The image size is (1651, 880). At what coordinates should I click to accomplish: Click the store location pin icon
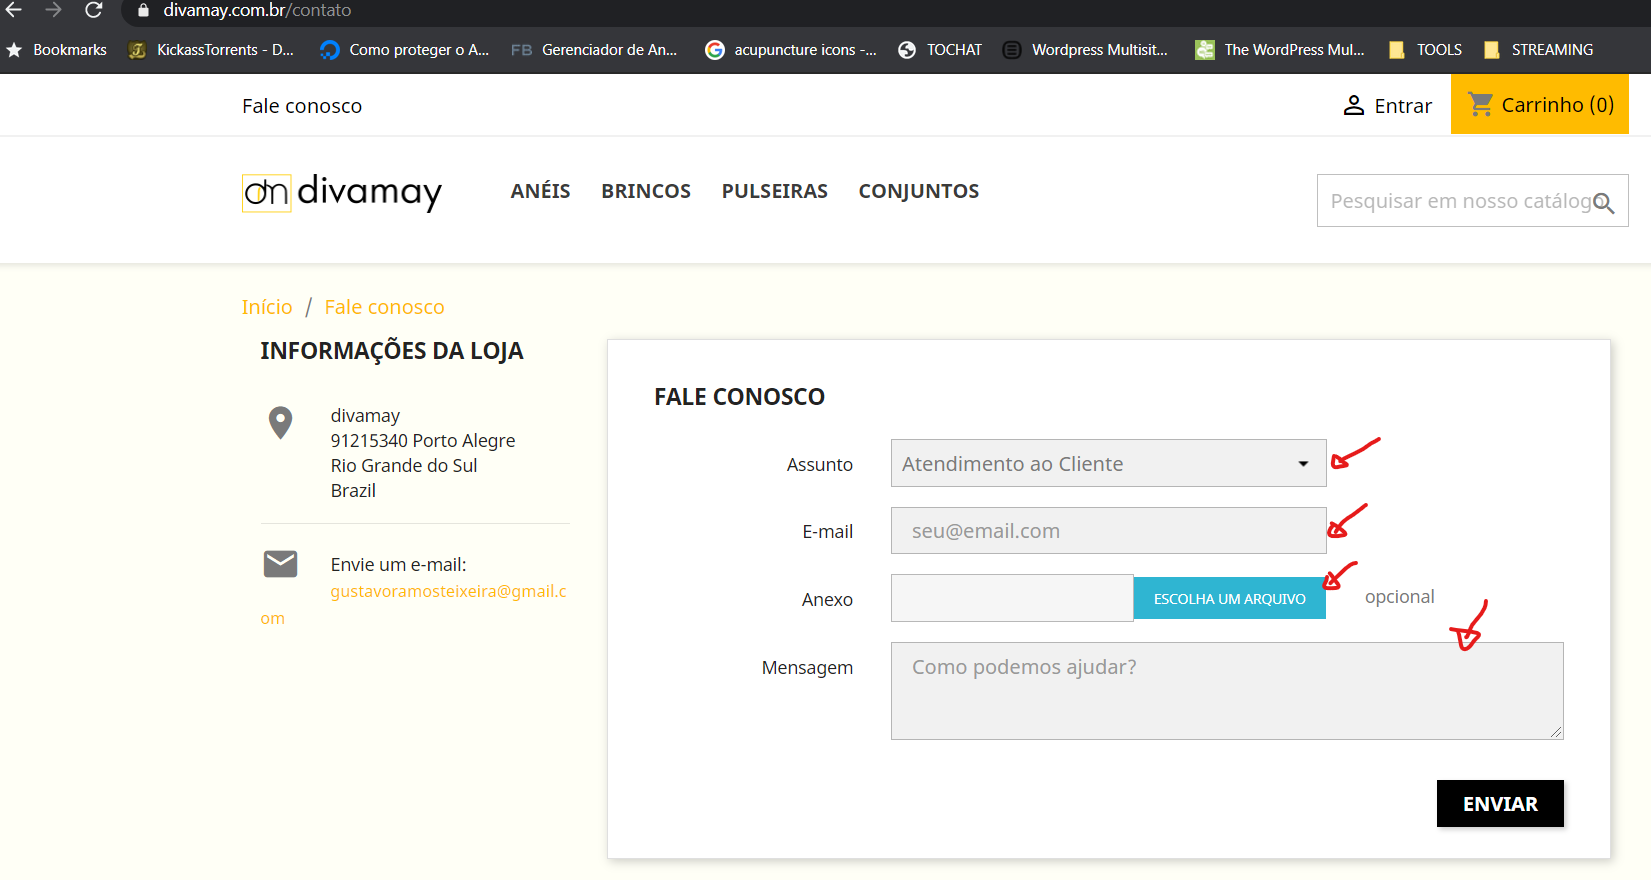(281, 423)
